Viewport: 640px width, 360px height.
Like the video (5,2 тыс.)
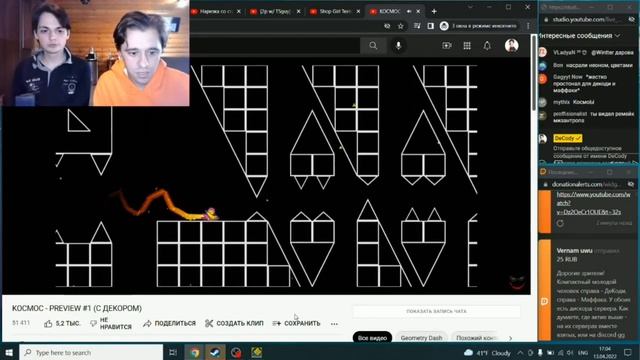pyautogui.click(x=62, y=323)
